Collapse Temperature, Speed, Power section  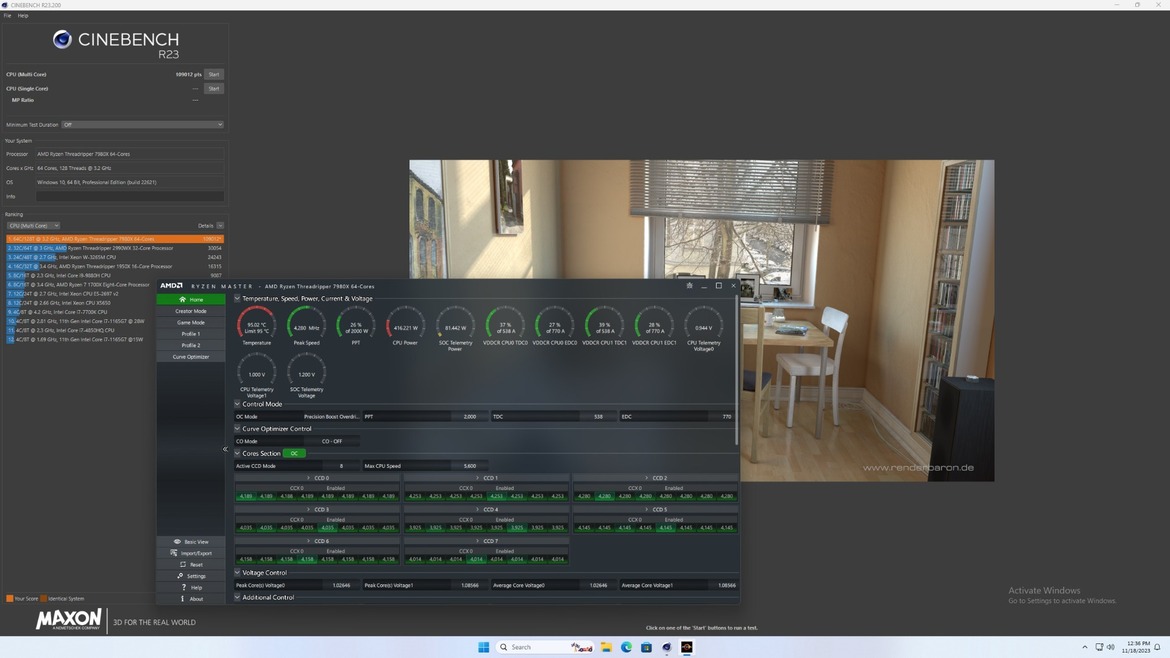pyautogui.click(x=237, y=299)
